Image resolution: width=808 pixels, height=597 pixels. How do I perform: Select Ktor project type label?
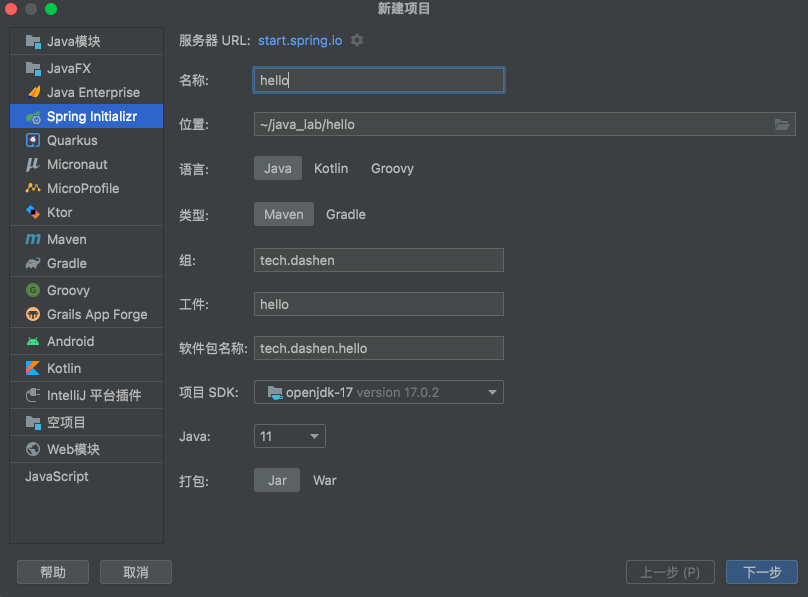60,212
